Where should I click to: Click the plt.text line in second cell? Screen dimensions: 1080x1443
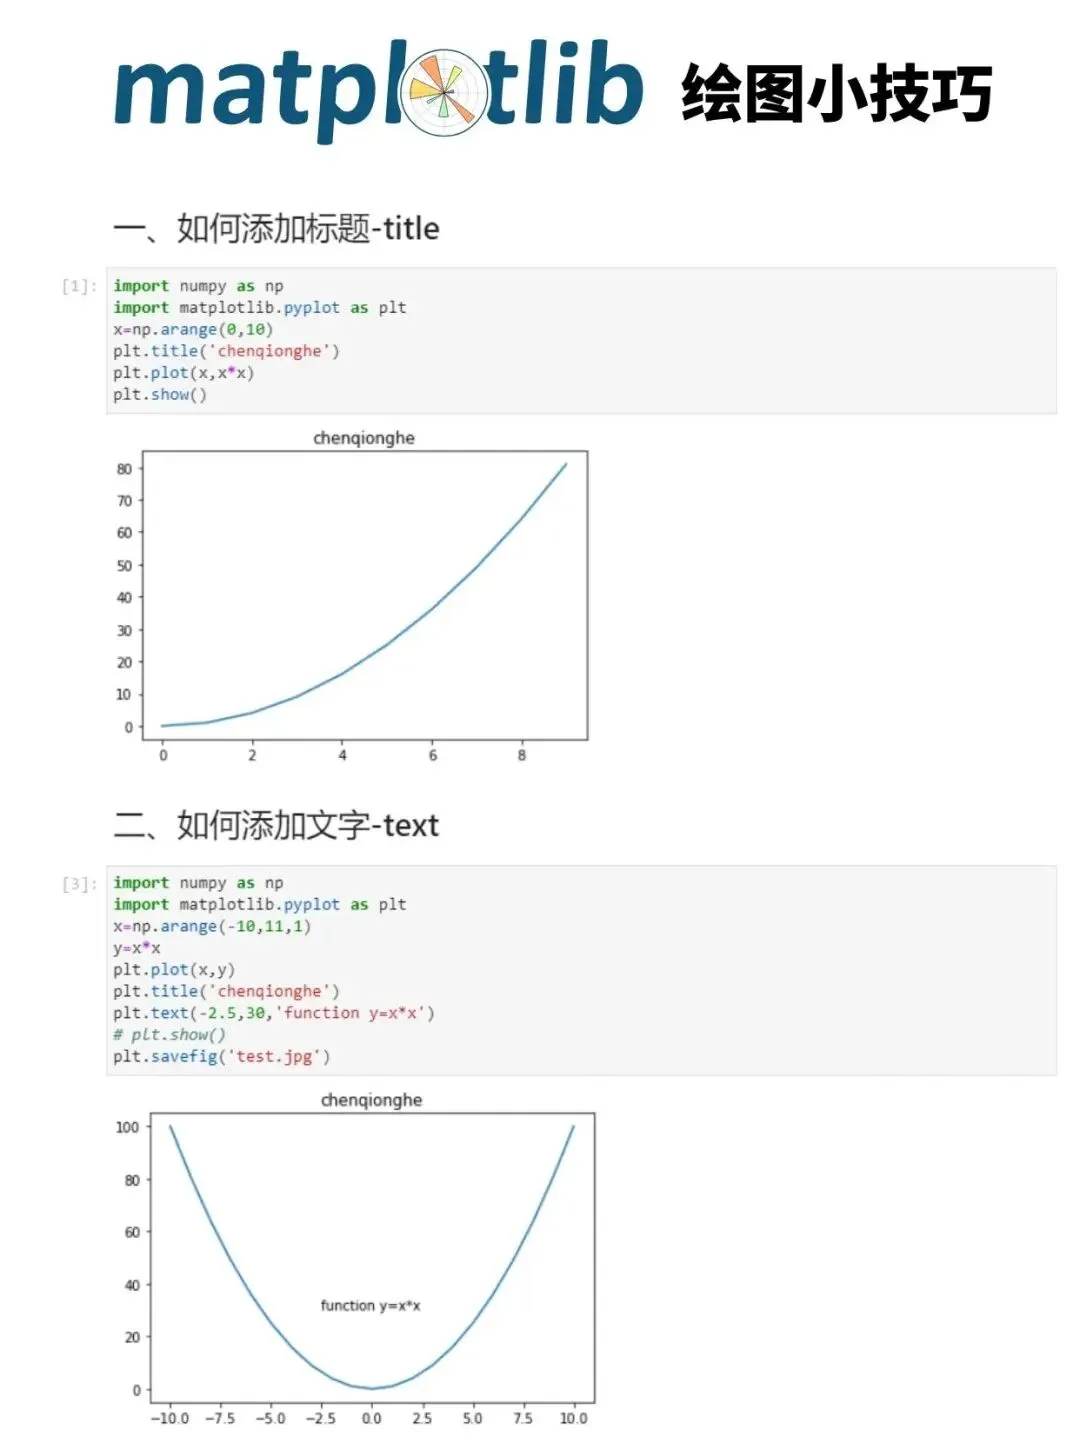(273, 1013)
